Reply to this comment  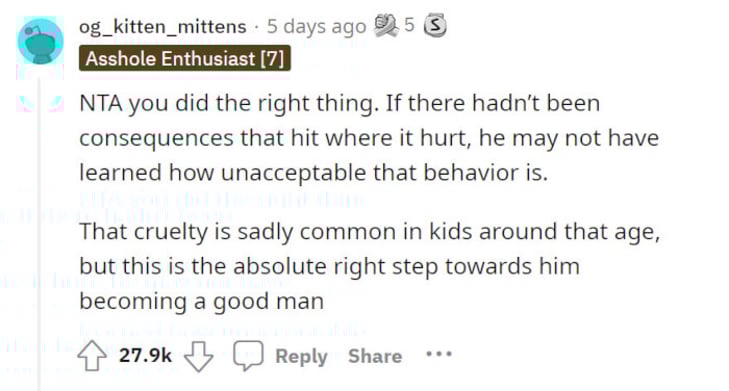click(301, 357)
